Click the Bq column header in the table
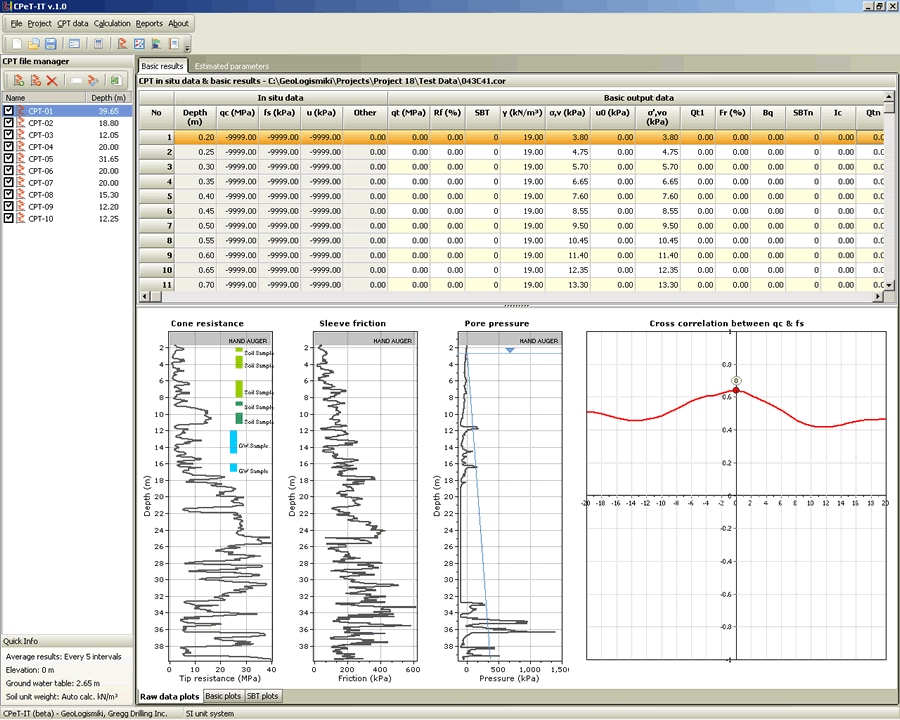The image size is (900, 720). pos(767,117)
